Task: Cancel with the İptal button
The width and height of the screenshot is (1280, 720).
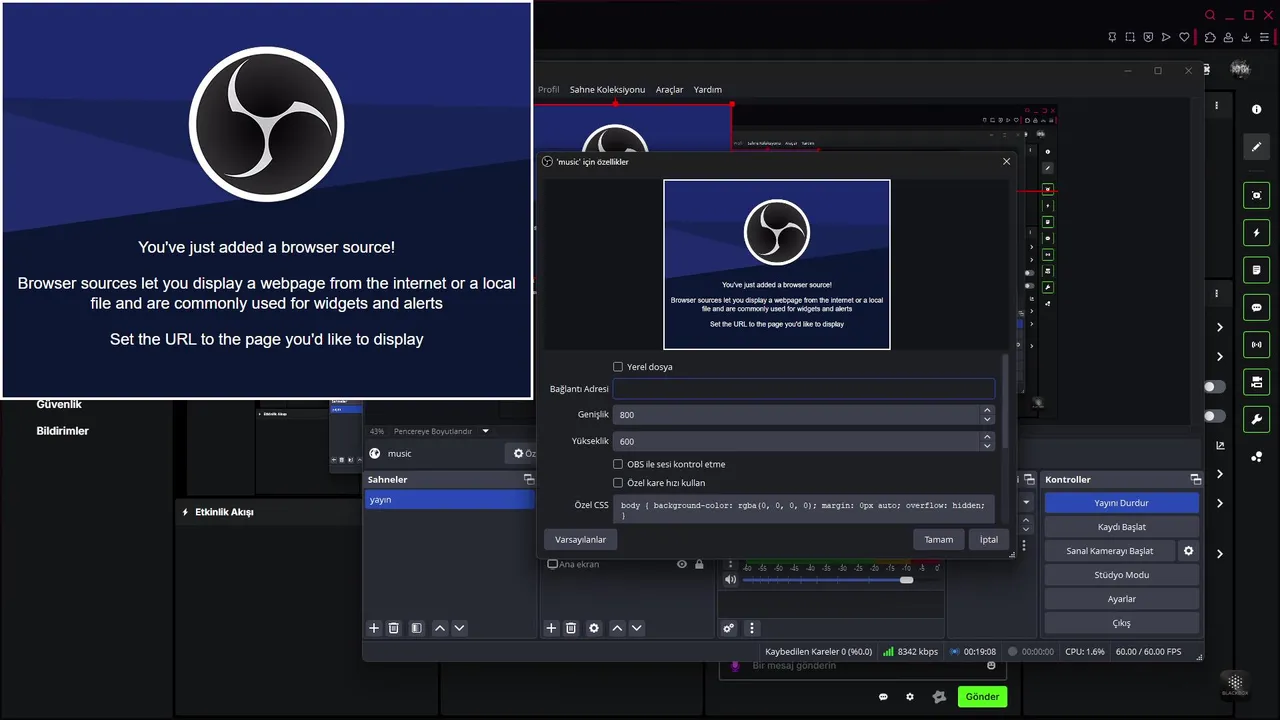Action: 989,539
